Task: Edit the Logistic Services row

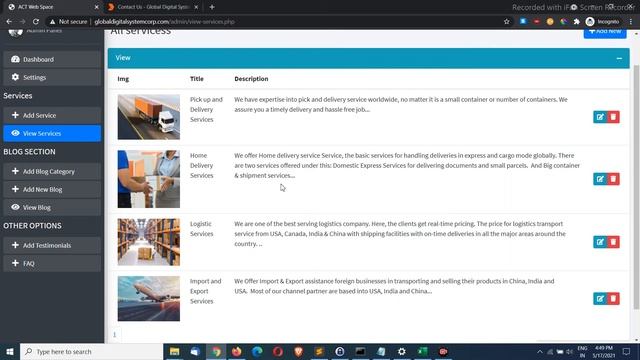Action: click(600, 242)
